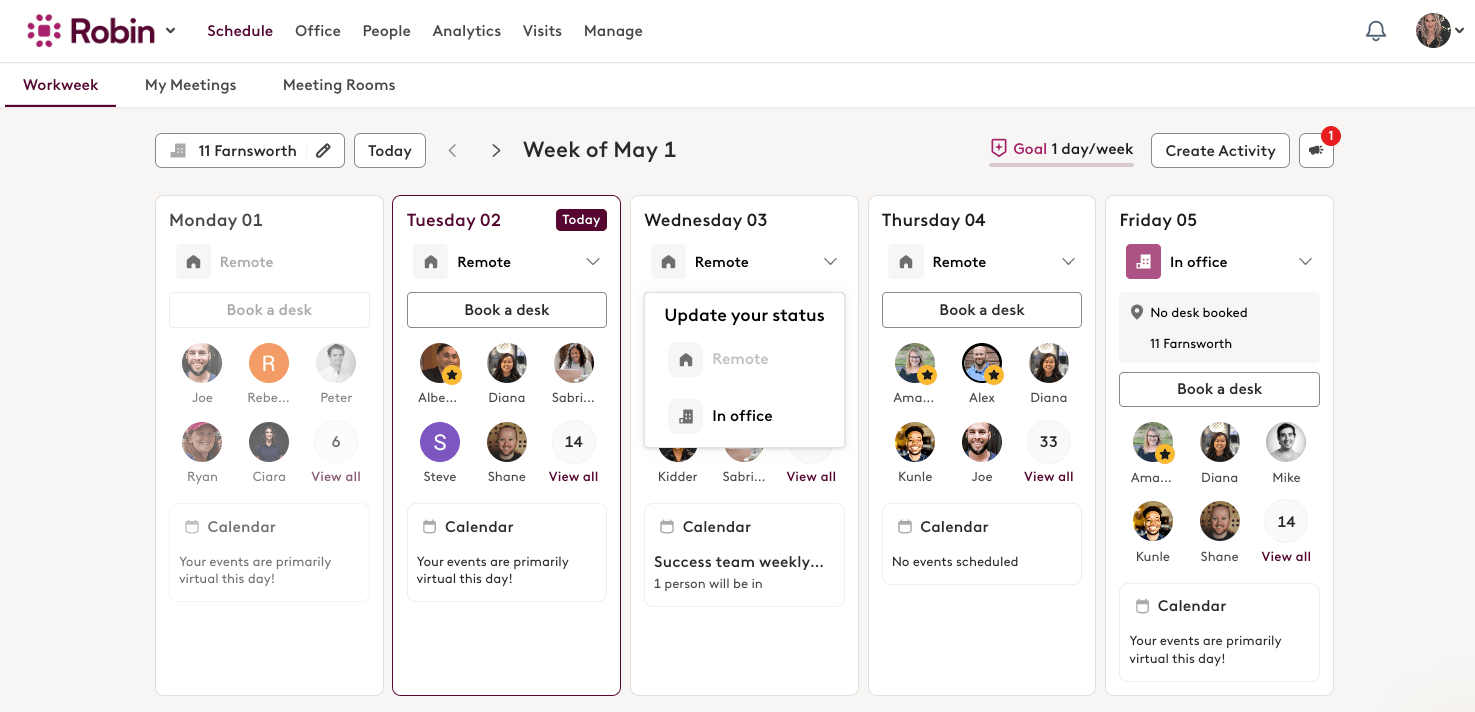Open Friday's In office status dropdown
1475x712 pixels.
coord(1305,262)
